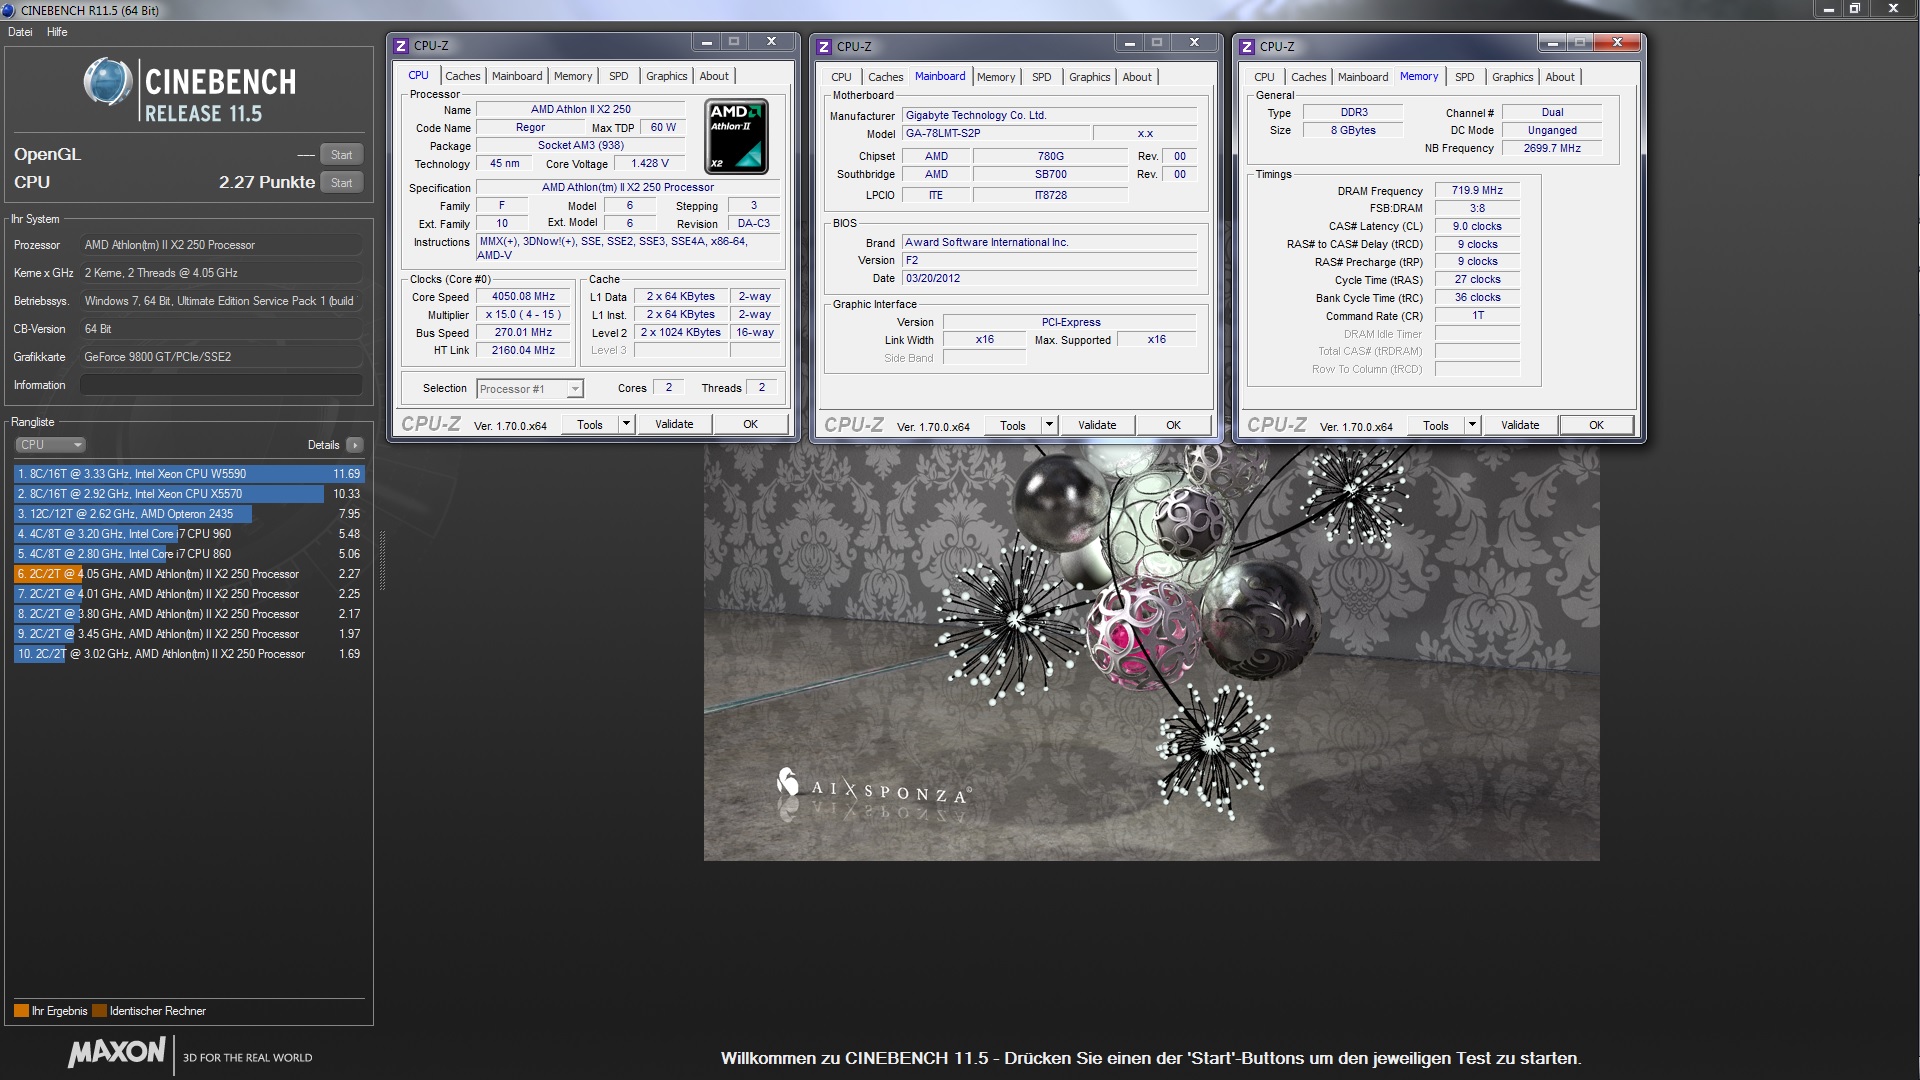Image resolution: width=1920 pixels, height=1080 pixels.
Task: Expand Tools arrow in CPU-Z CPU window
Action: (x=626, y=424)
